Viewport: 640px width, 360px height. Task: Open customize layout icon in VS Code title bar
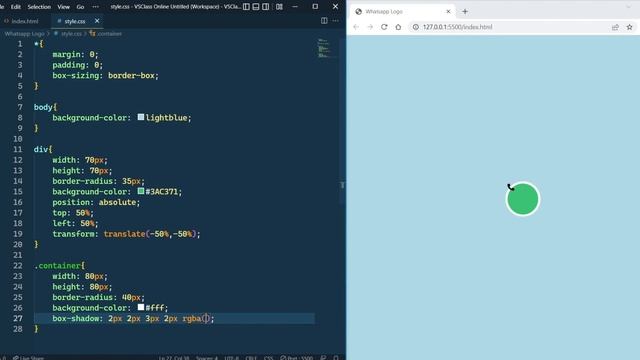click(x=279, y=7)
